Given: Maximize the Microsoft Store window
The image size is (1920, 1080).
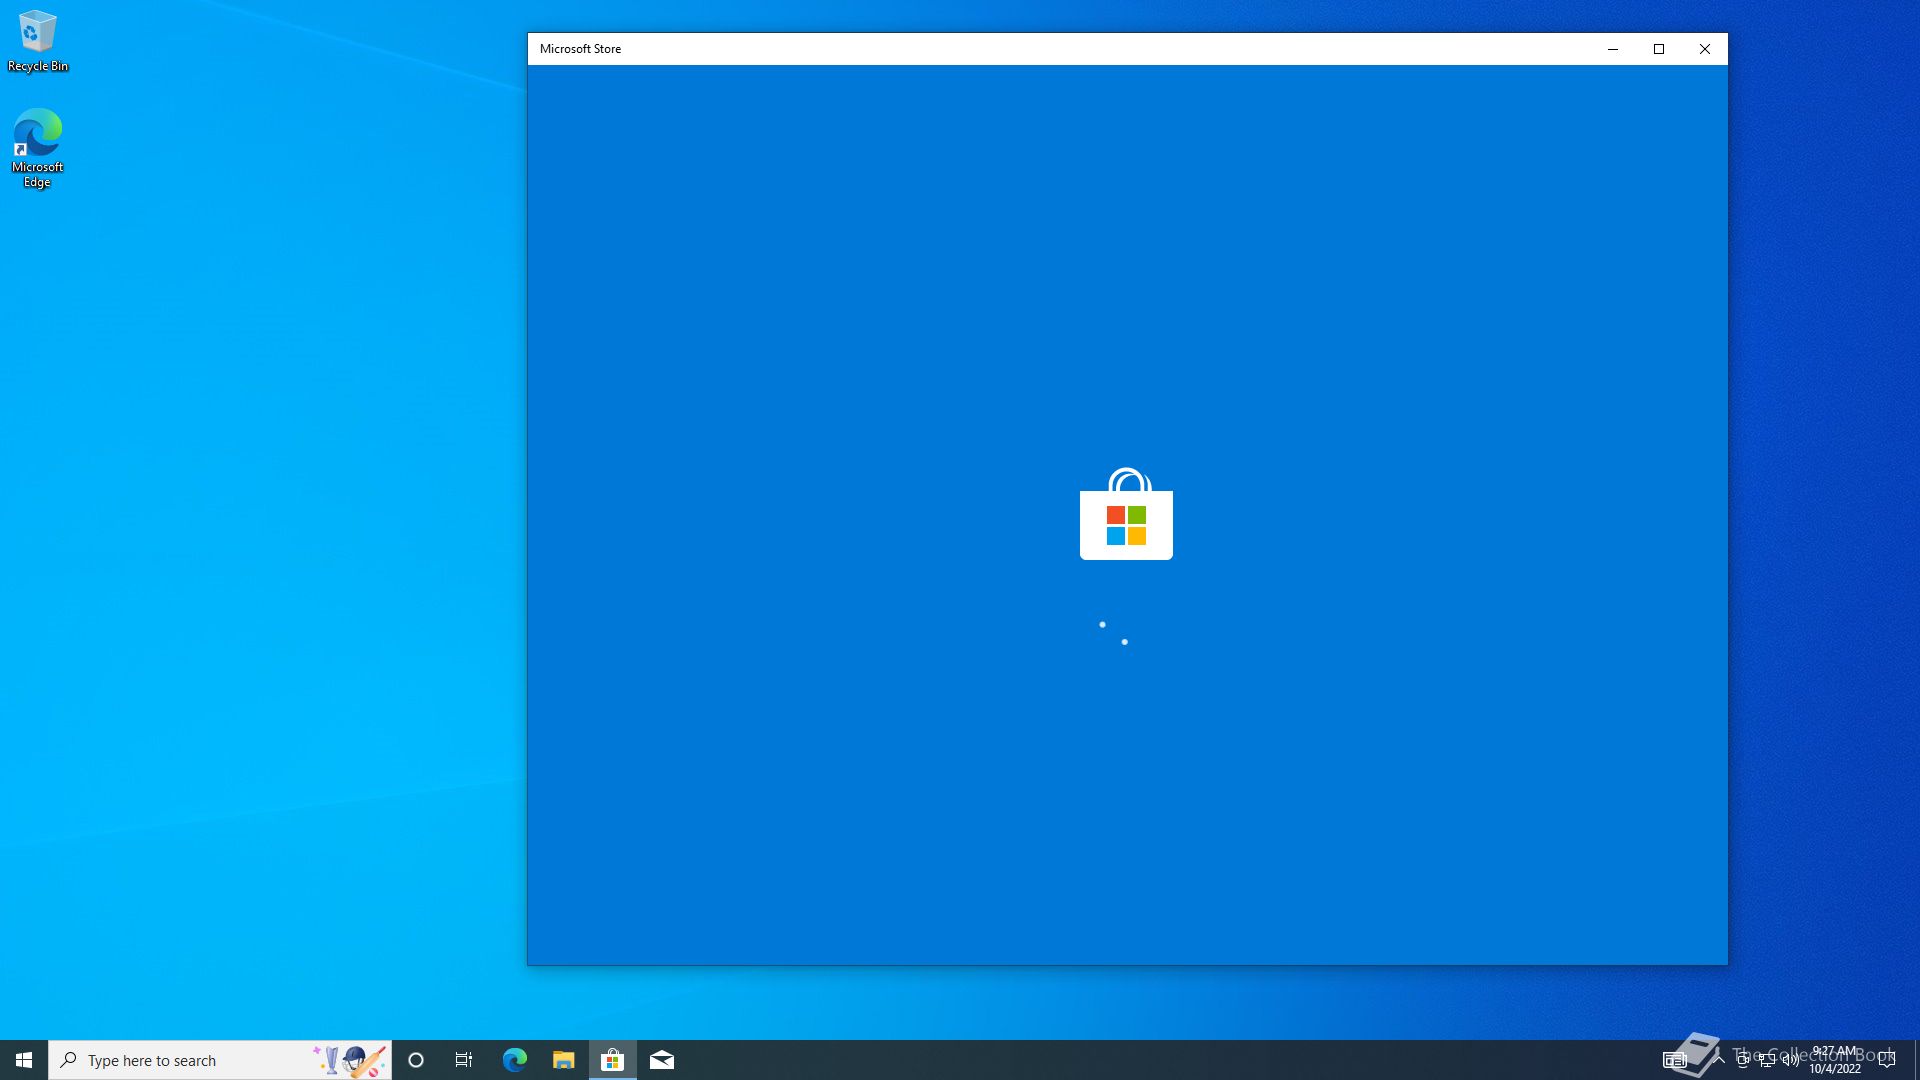Looking at the screenshot, I should (1659, 49).
